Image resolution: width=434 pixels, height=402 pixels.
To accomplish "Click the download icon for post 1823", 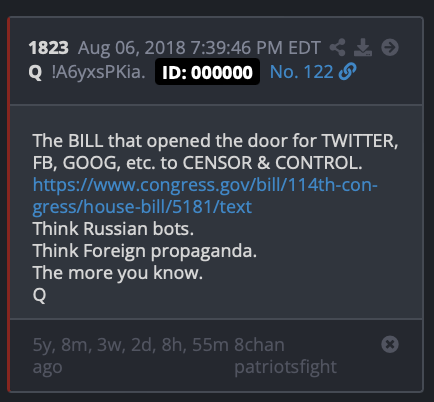I will pos(363,47).
